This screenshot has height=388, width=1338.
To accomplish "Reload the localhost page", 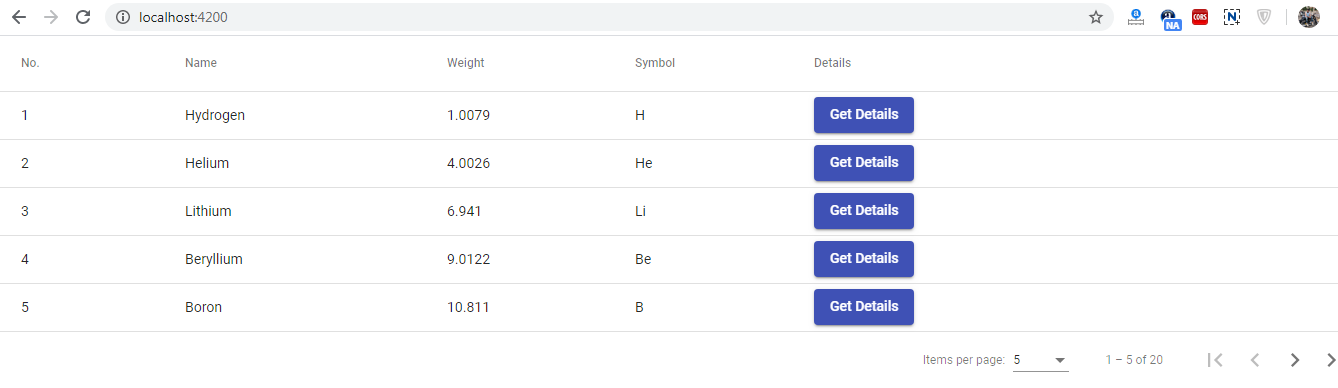I will click(x=84, y=17).
